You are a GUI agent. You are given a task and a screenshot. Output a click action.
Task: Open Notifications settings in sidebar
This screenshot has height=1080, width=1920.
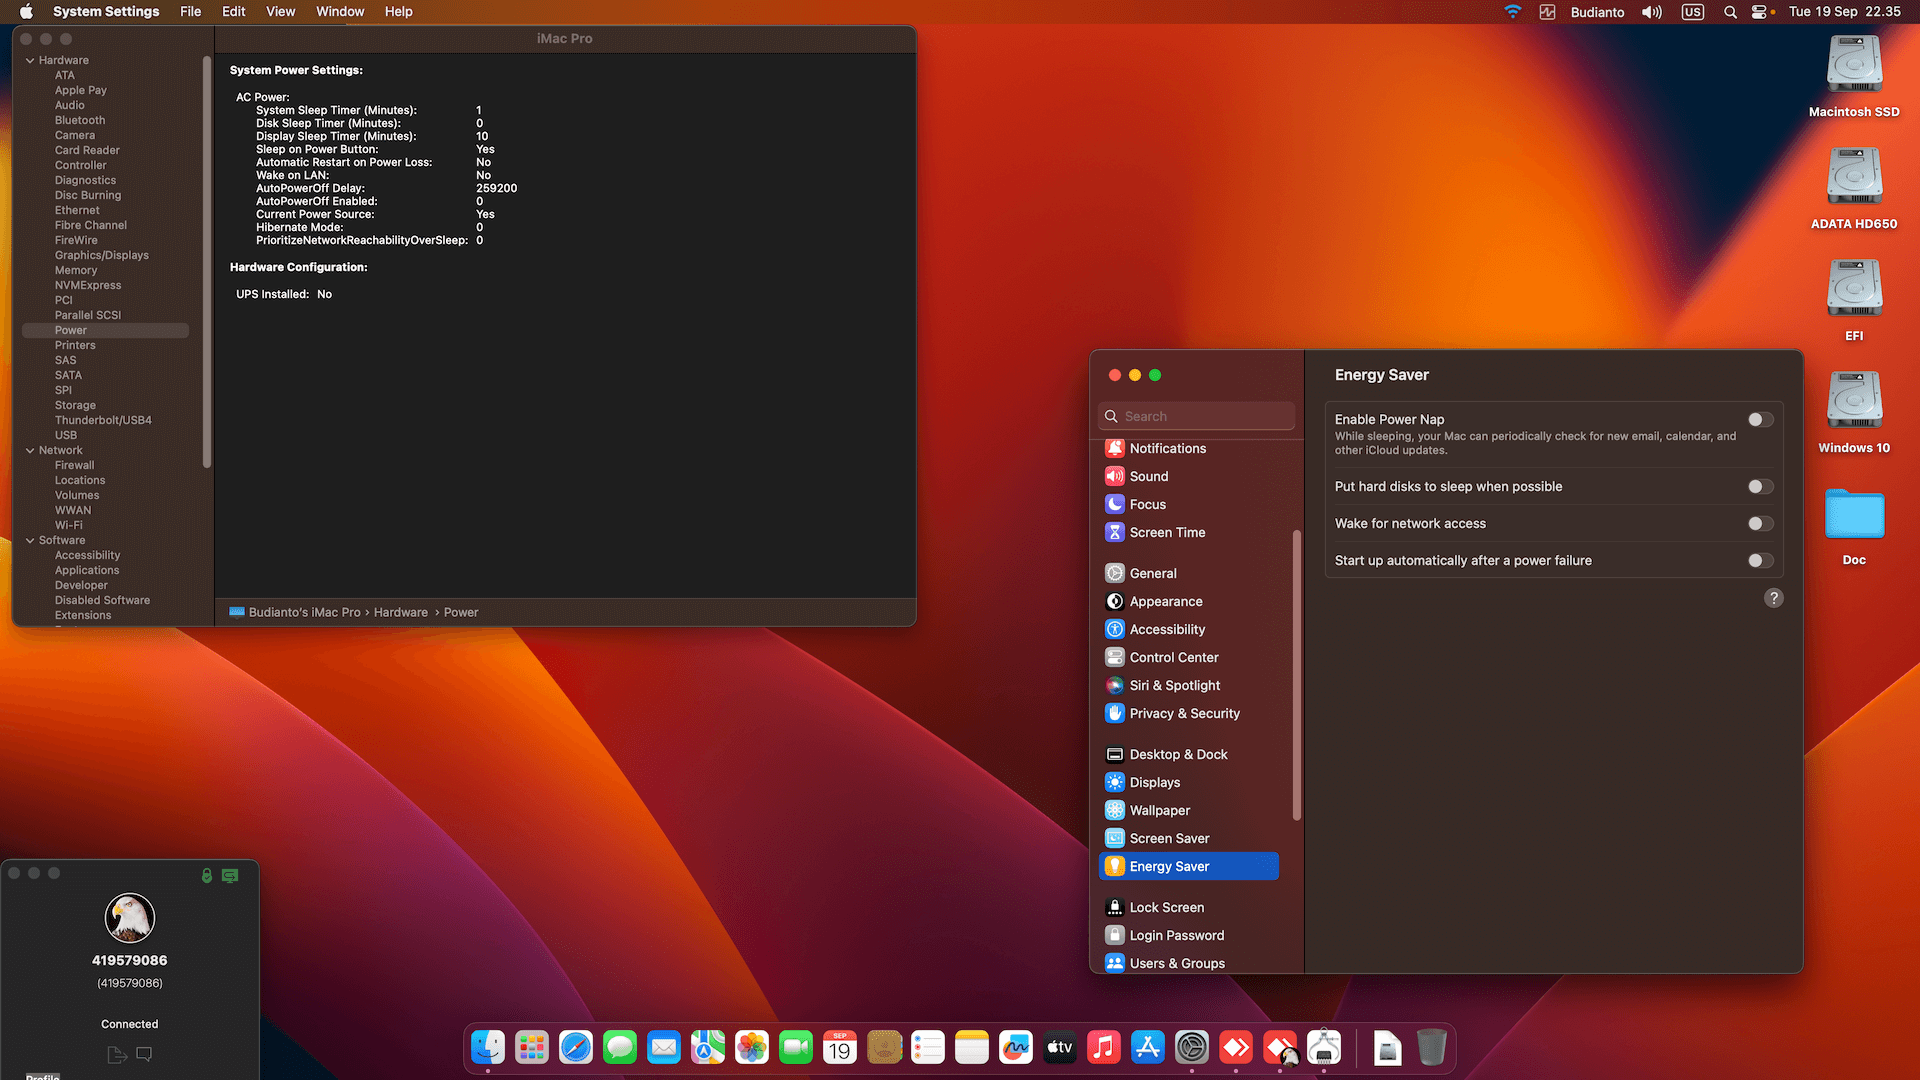[1167, 448]
